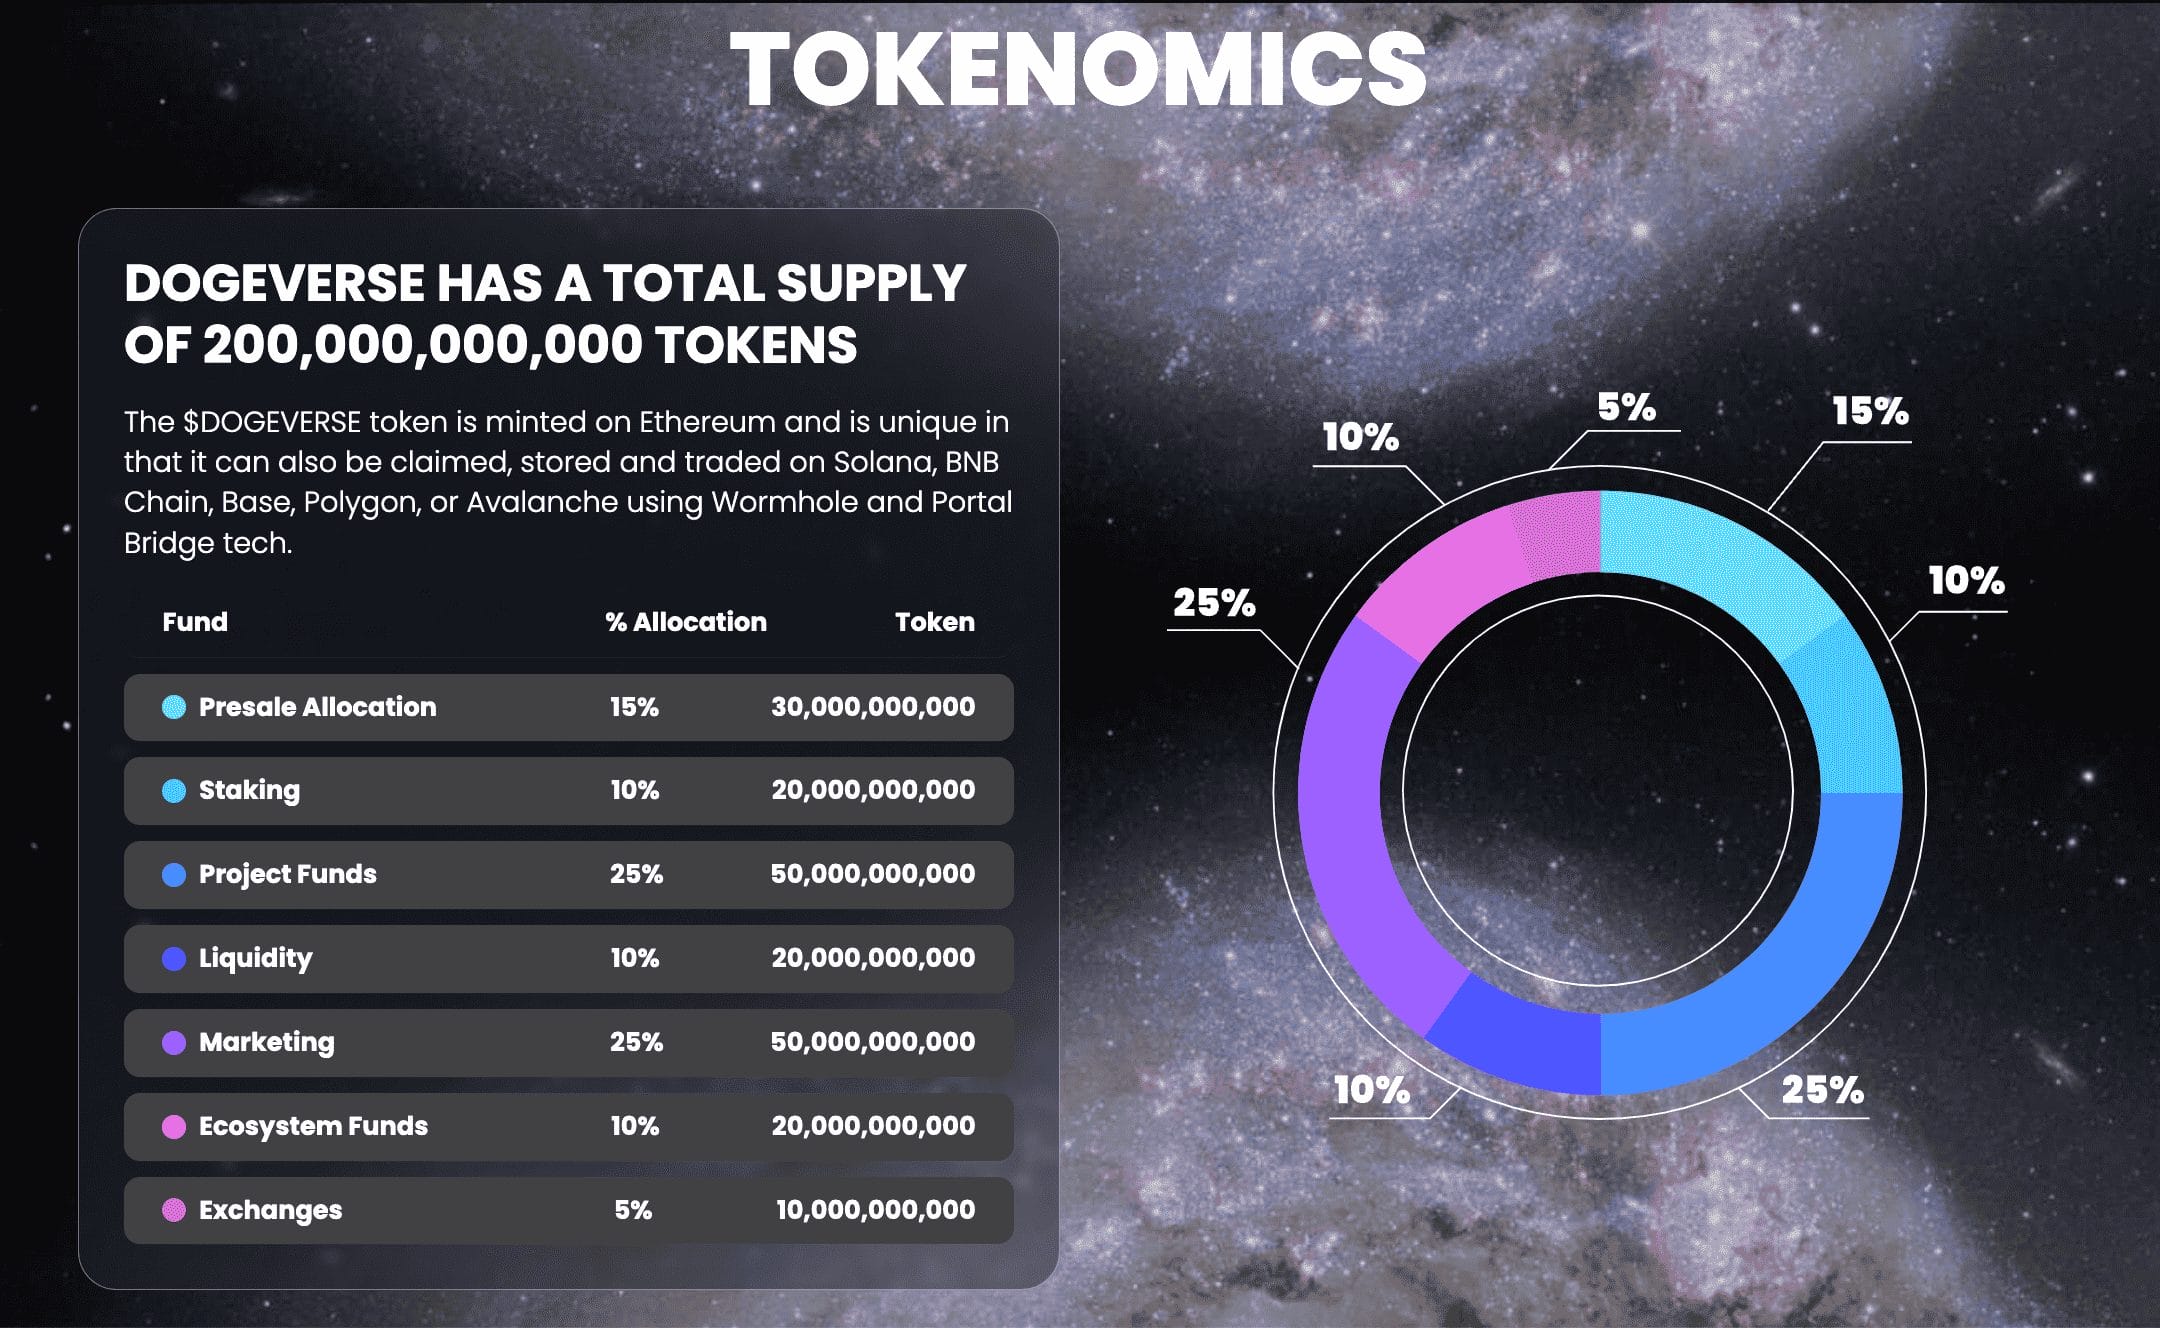
Task: Click the pink dot beside Ecosystem Funds
Action: pyautogui.click(x=174, y=1127)
